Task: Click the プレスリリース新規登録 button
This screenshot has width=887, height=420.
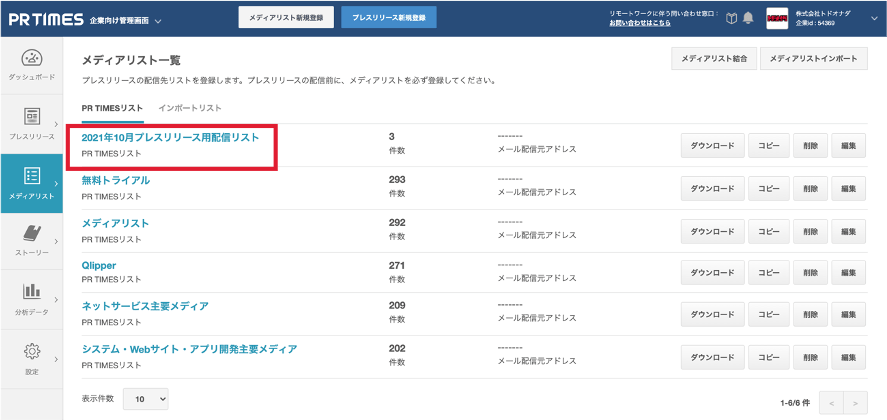Action: [x=389, y=18]
